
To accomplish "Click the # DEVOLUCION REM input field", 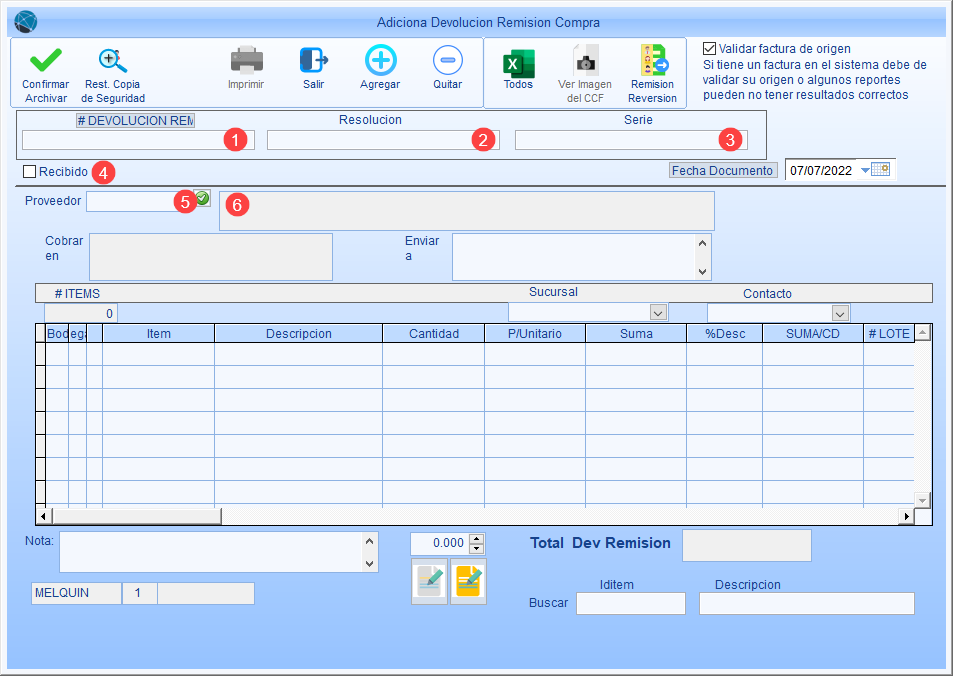I will tap(138, 140).
